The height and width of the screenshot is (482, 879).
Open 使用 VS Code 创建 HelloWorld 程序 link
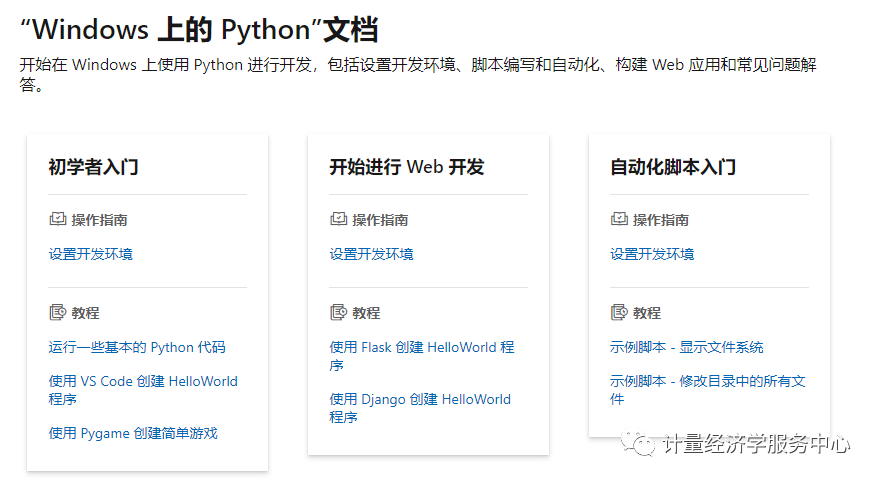tap(144, 390)
